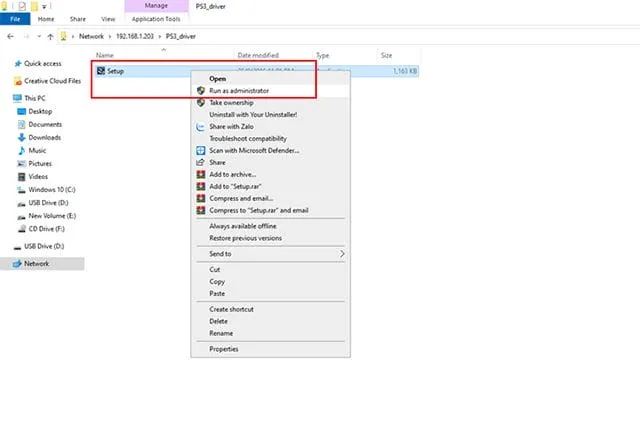
Task: Select Network in the navigation pane
Action: click(x=37, y=264)
